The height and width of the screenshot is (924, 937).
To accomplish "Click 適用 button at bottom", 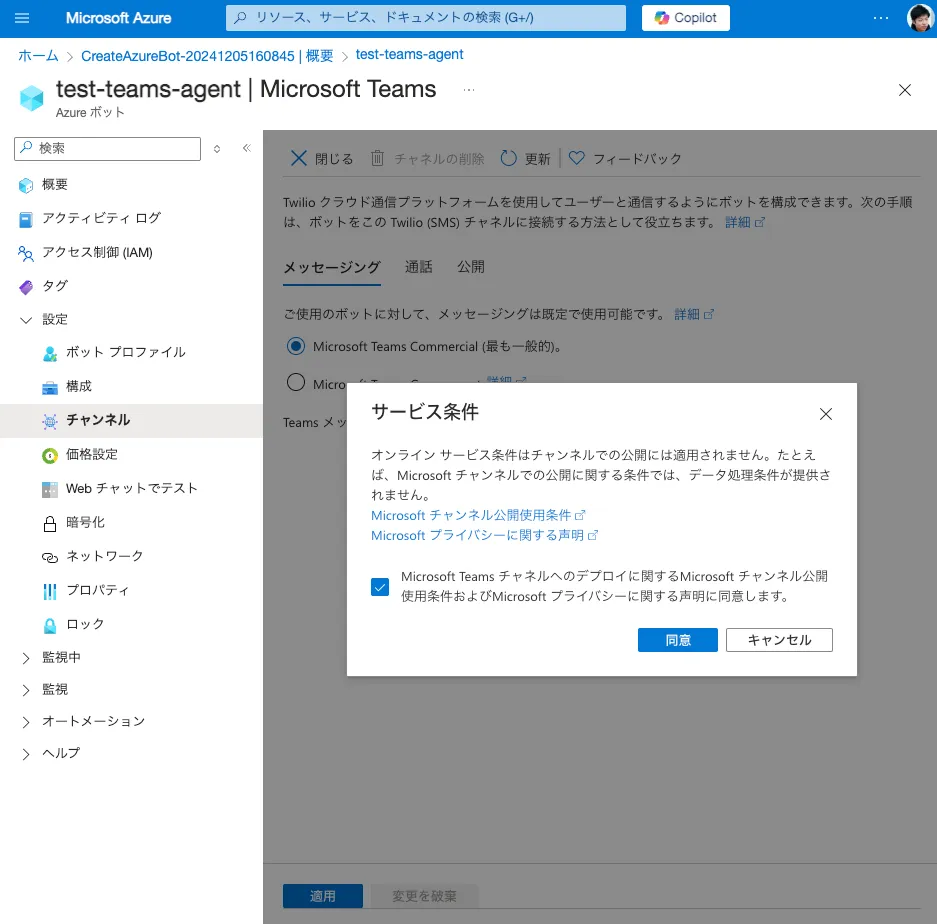I will pos(323,896).
